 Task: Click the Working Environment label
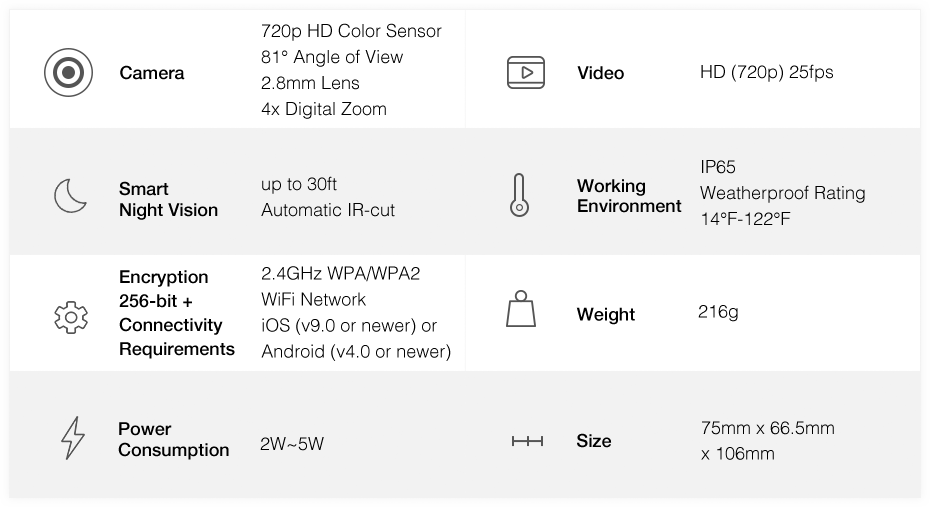click(x=629, y=196)
